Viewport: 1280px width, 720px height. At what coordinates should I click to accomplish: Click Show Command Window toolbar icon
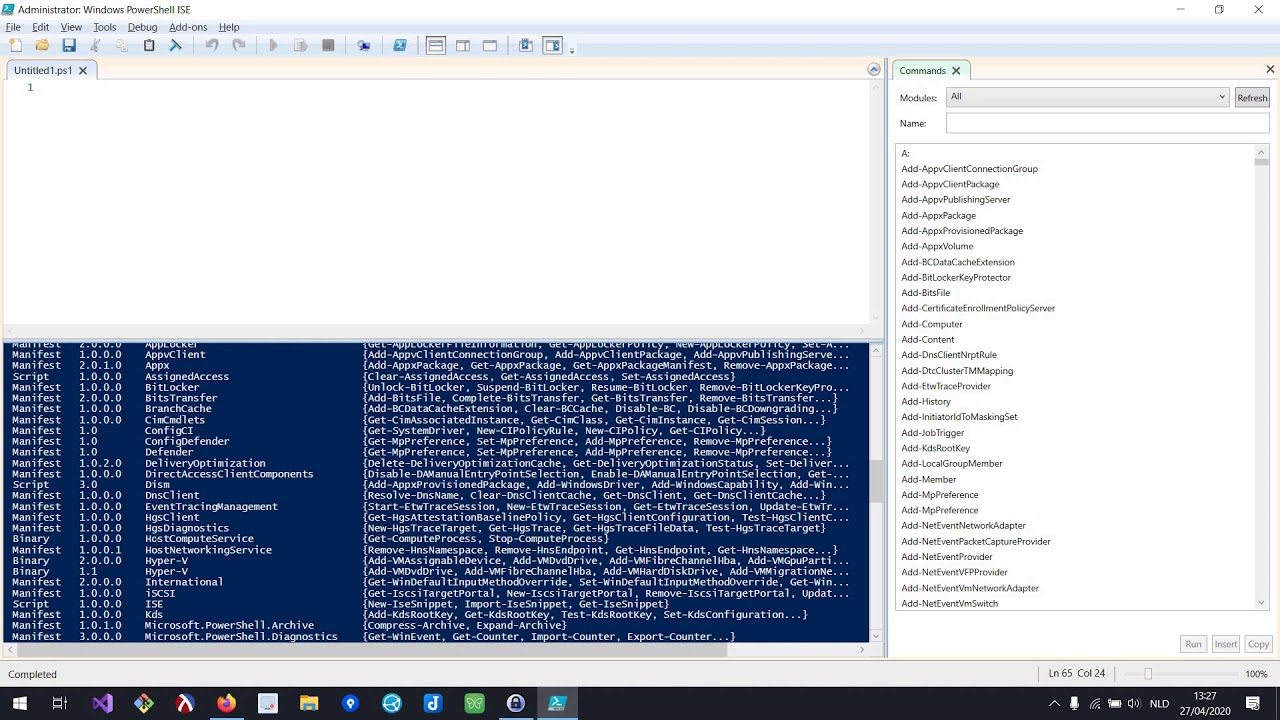[x=526, y=45]
